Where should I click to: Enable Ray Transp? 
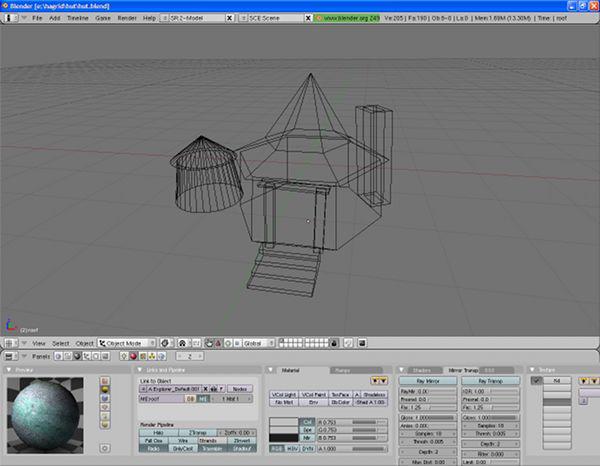[491, 381]
